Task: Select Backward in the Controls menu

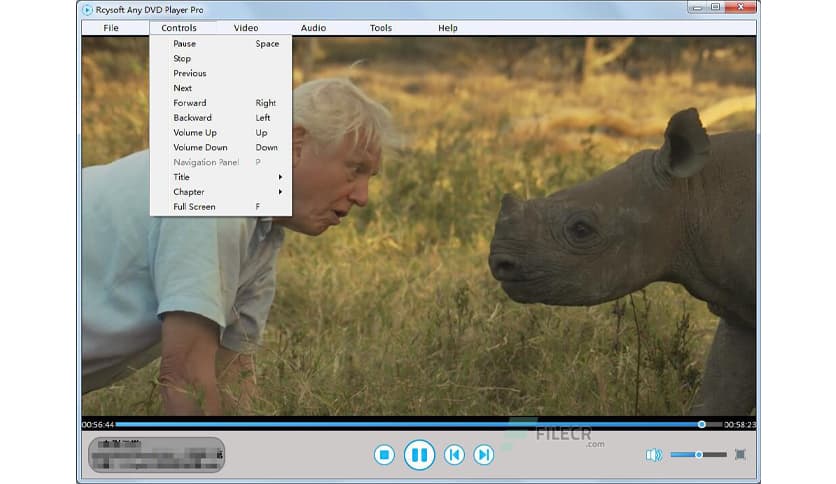Action: coord(221,118)
